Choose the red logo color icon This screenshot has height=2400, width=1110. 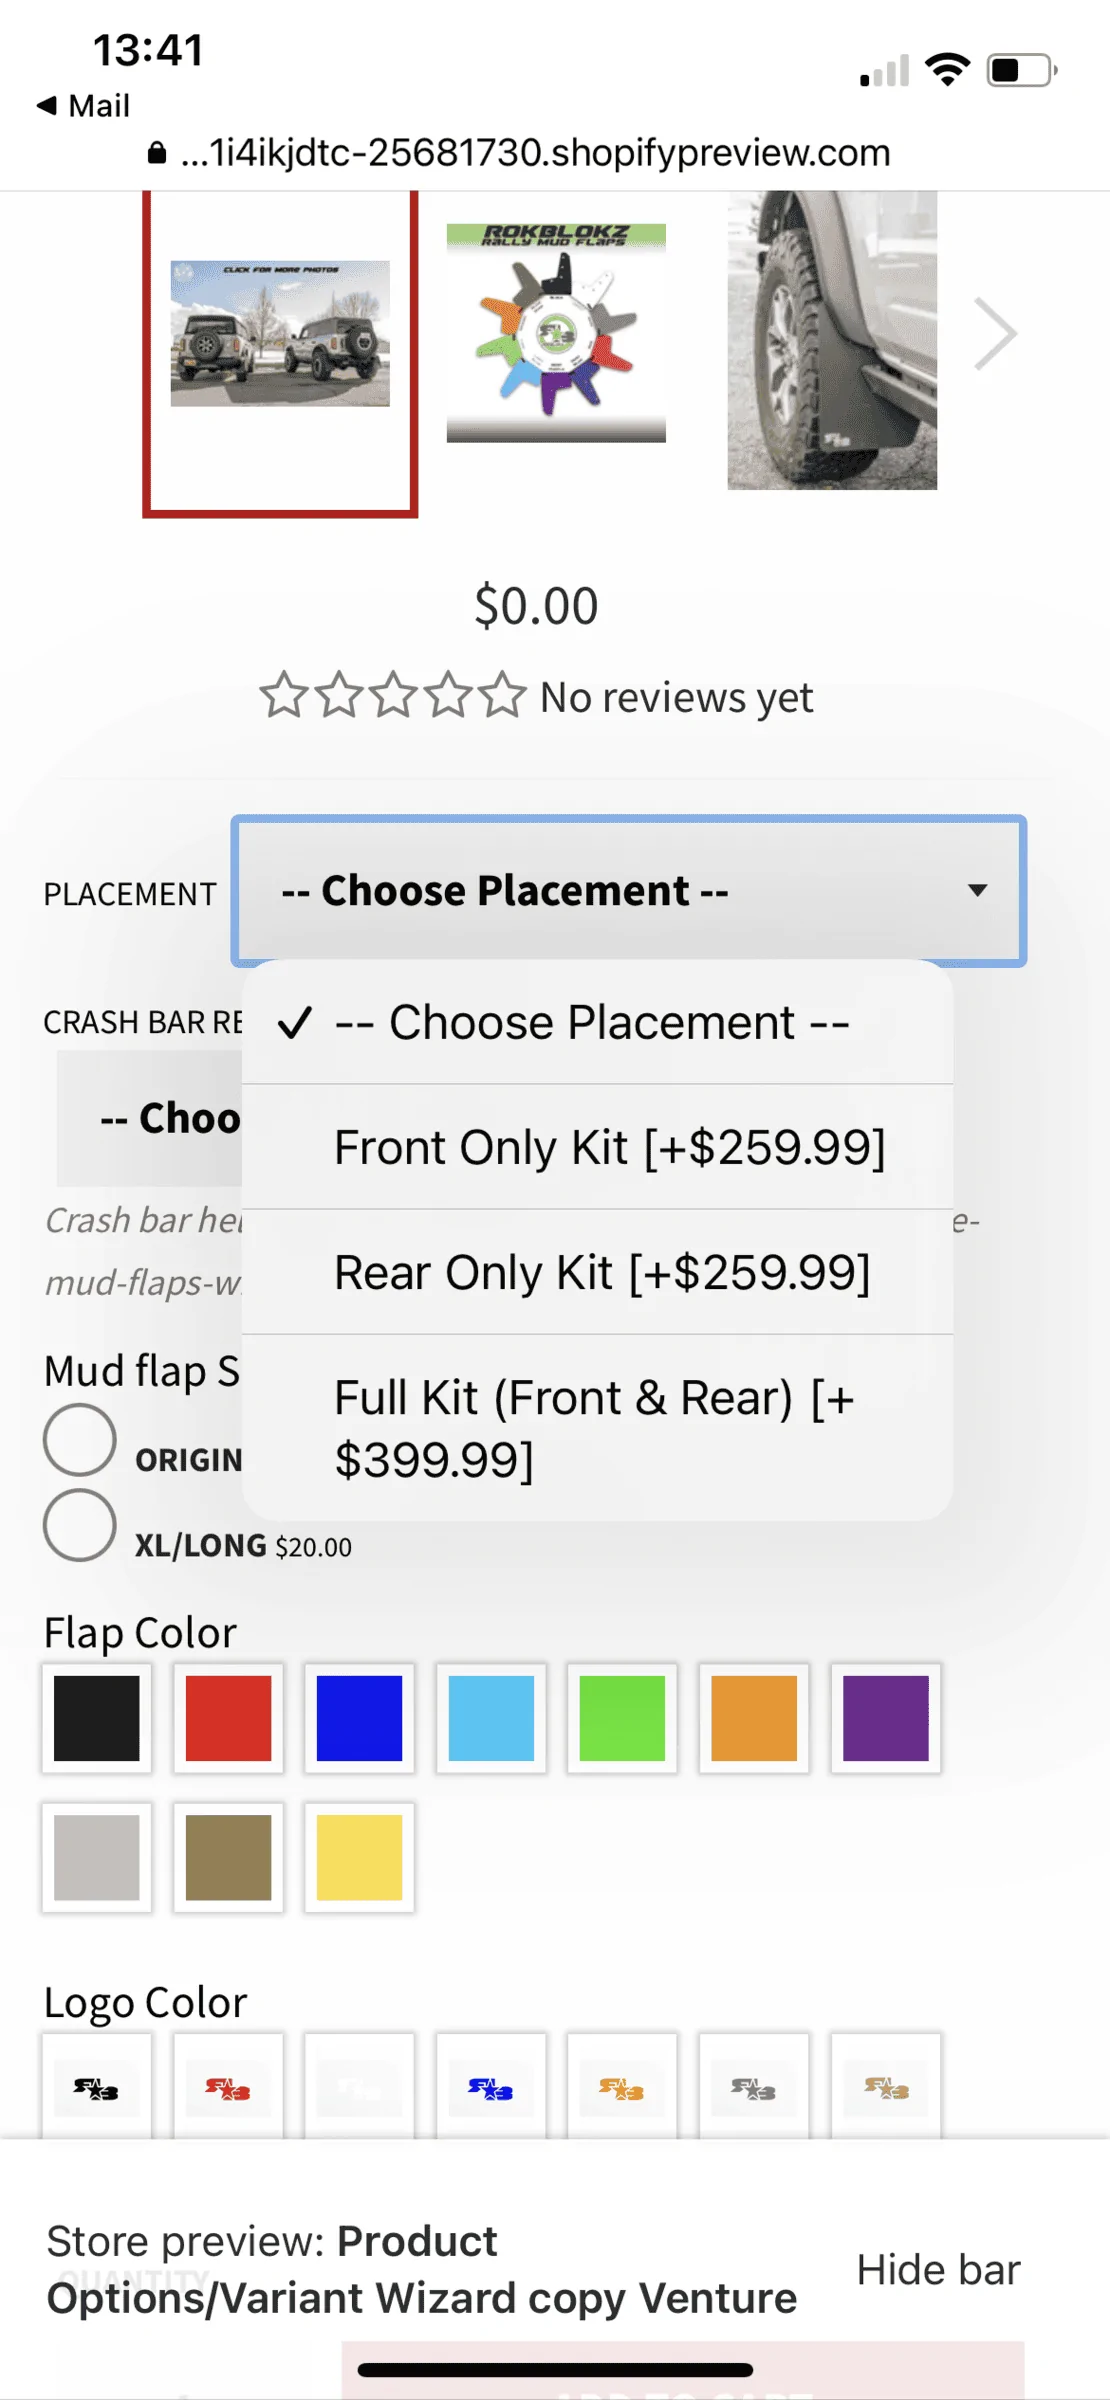pos(228,2086)
